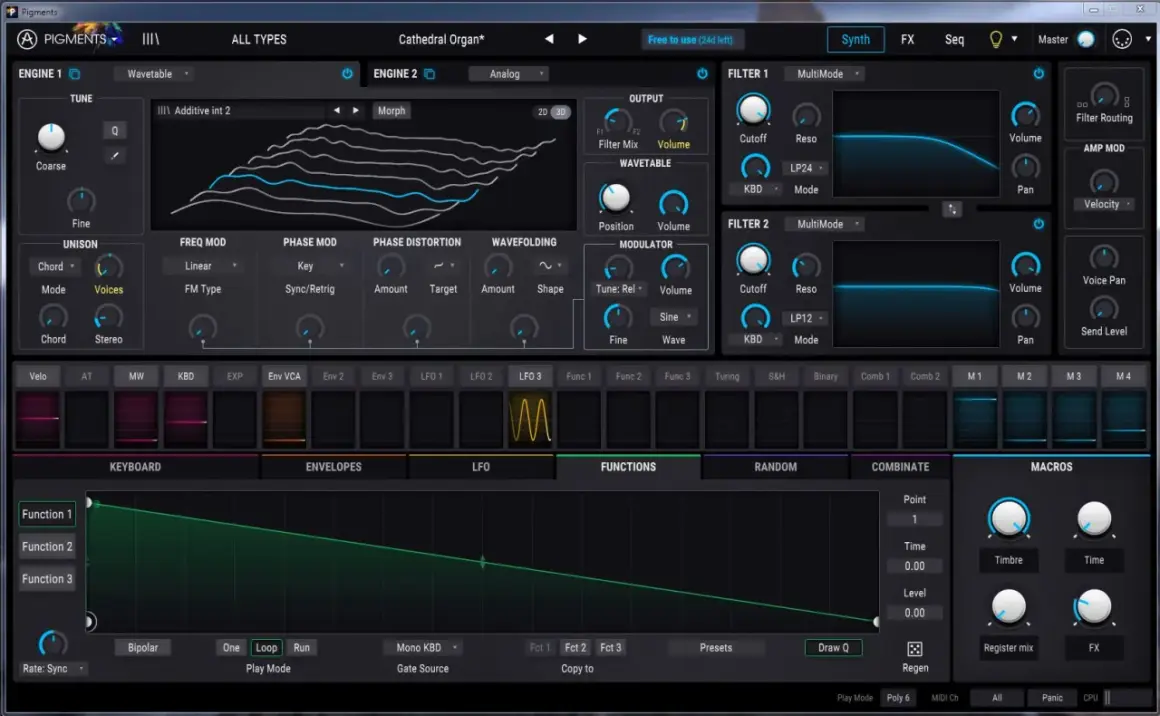
Task: Toggle Draw Q button
Action: 834,647
